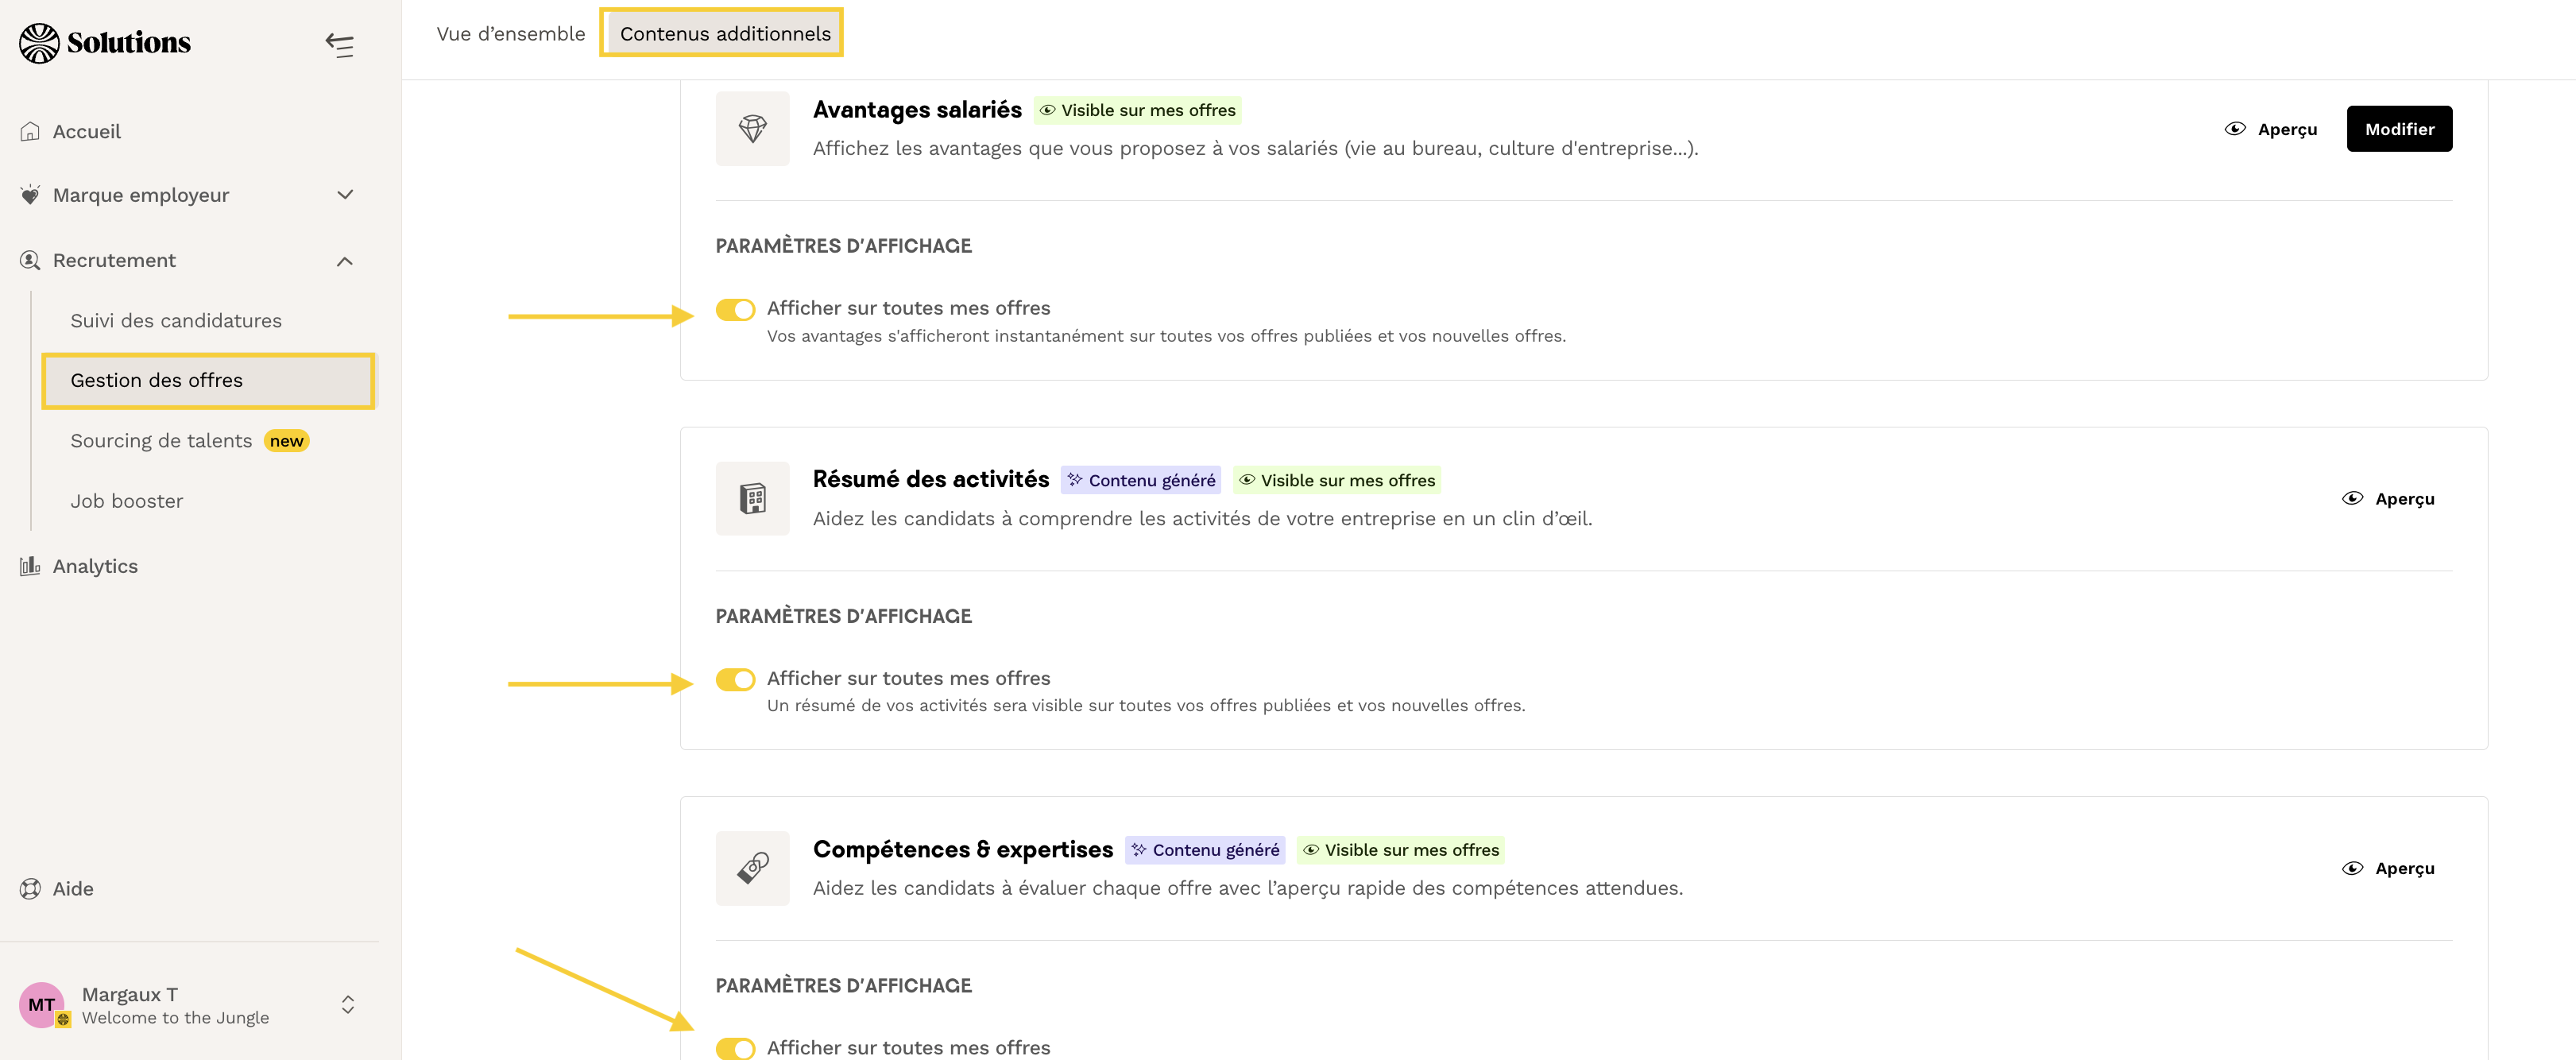Collapse the sidebar menu icon
This screenshot has height=1060, width=2576.
tap(339, 45)
